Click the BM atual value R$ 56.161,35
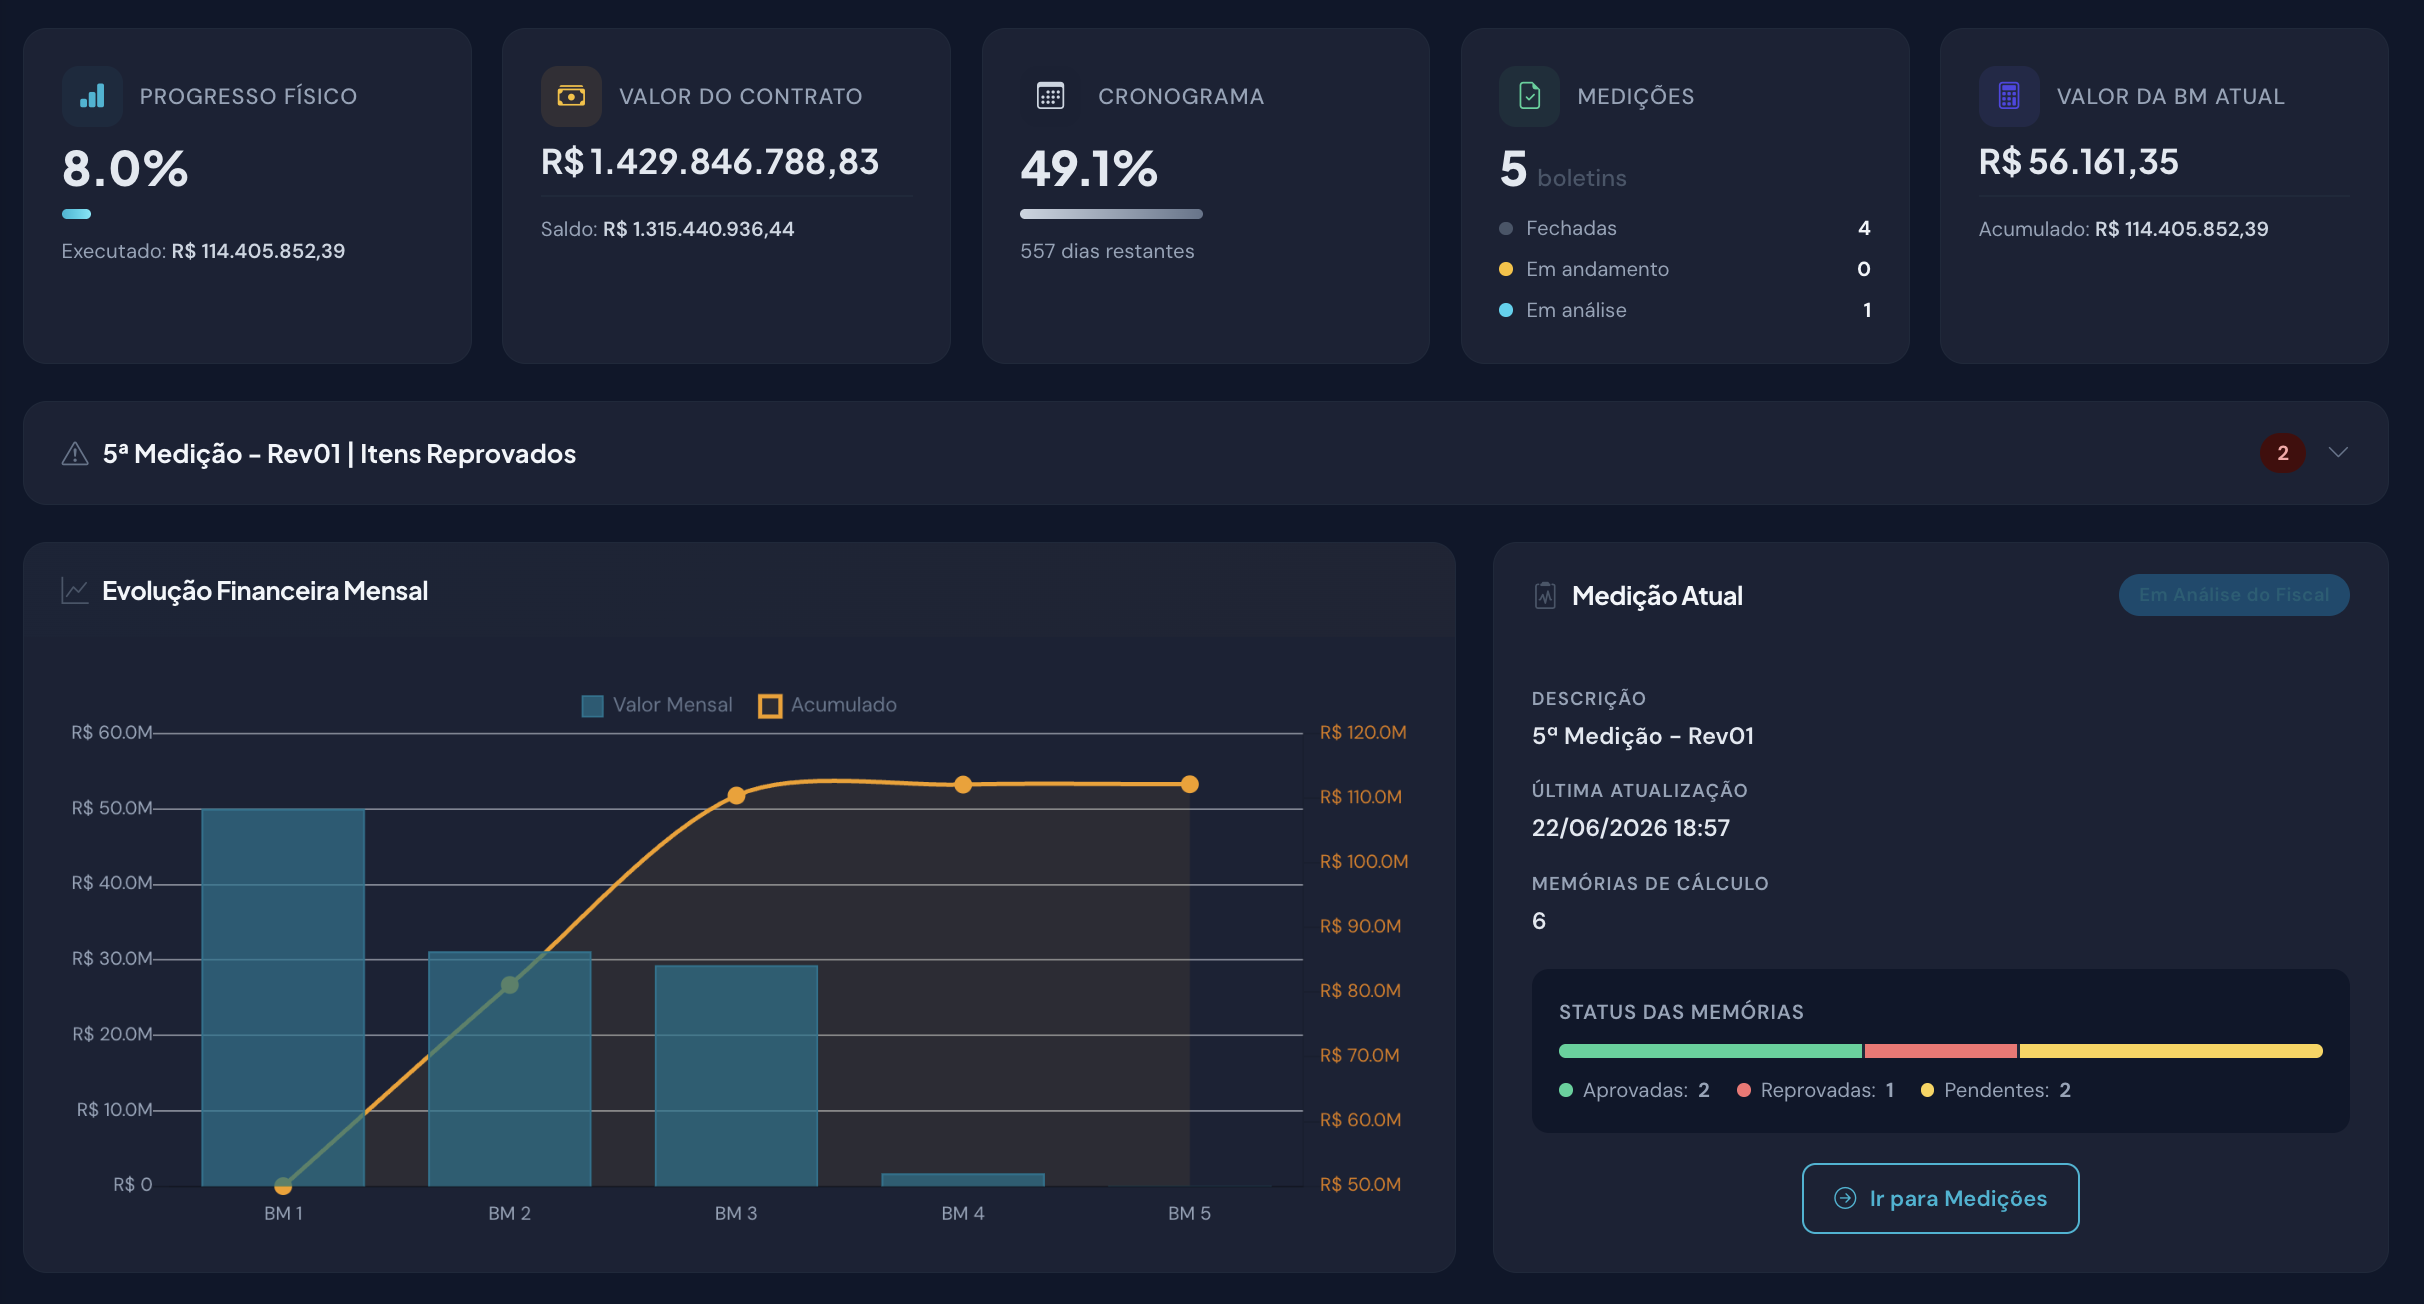2424x1304 pixels. coord(2078,162)
